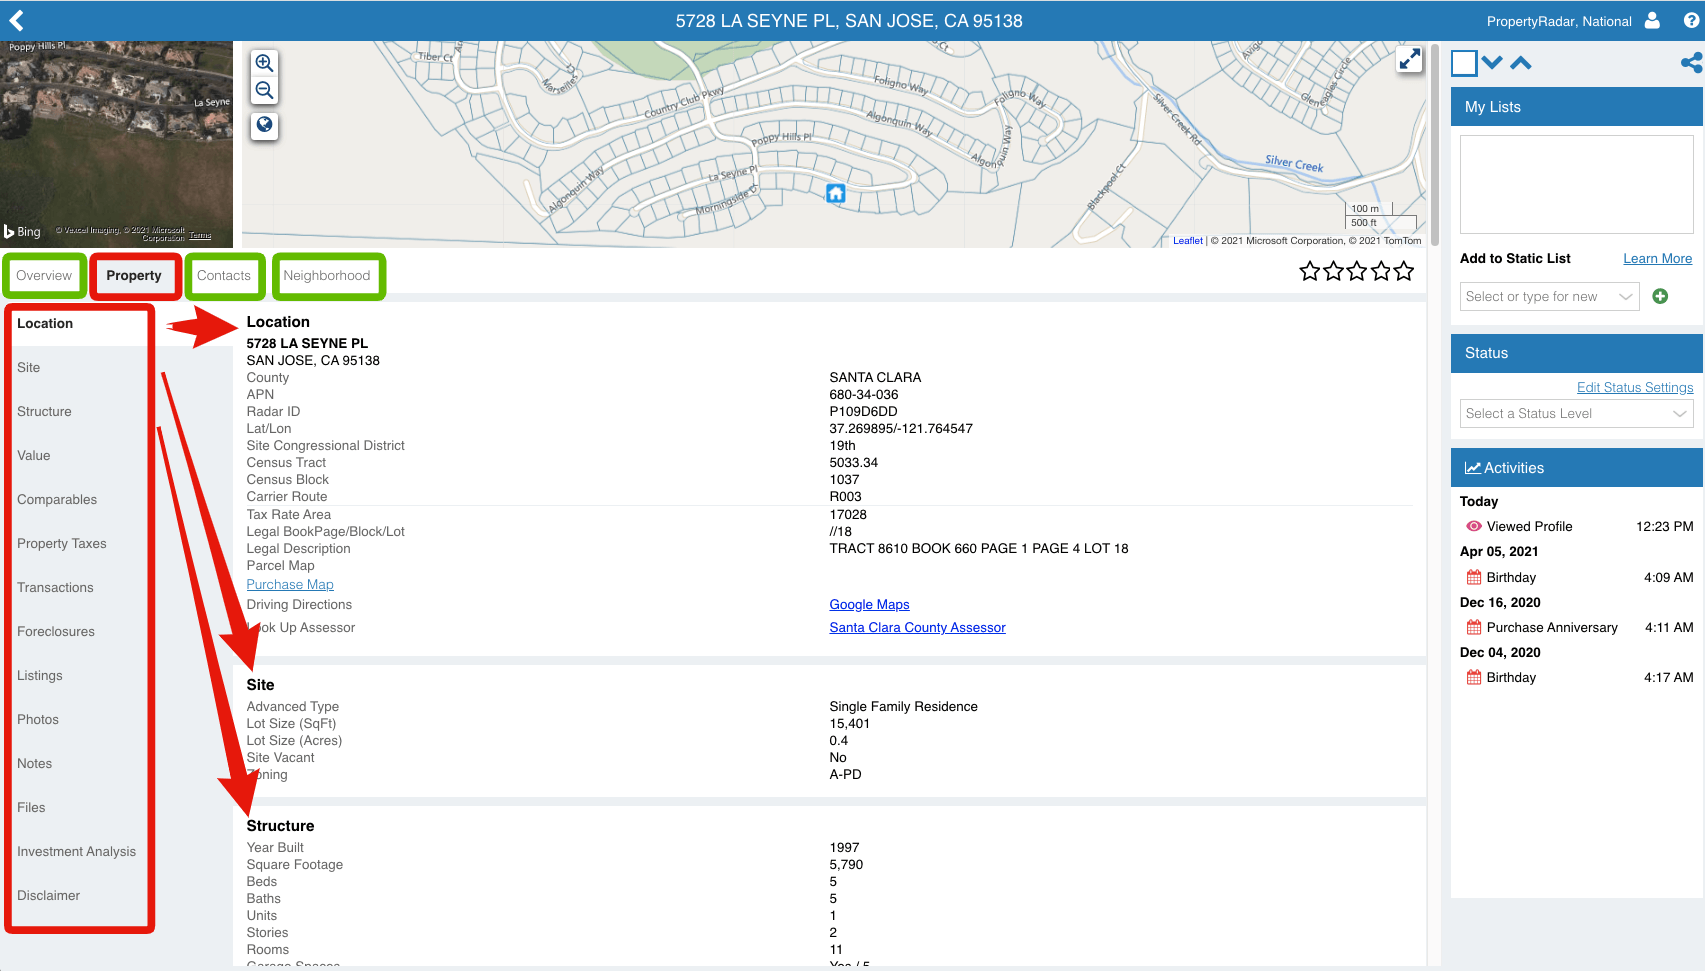Click inside the My Lists box

1576,185
